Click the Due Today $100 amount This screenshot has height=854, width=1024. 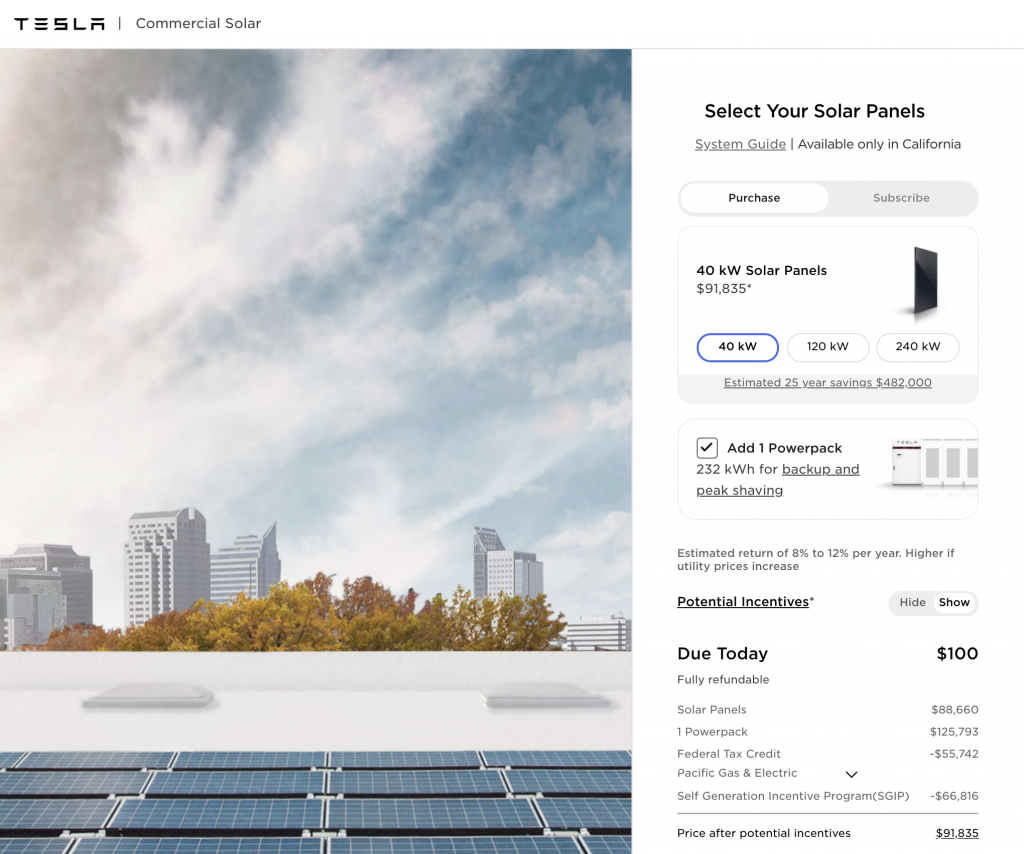pos(957,654)
